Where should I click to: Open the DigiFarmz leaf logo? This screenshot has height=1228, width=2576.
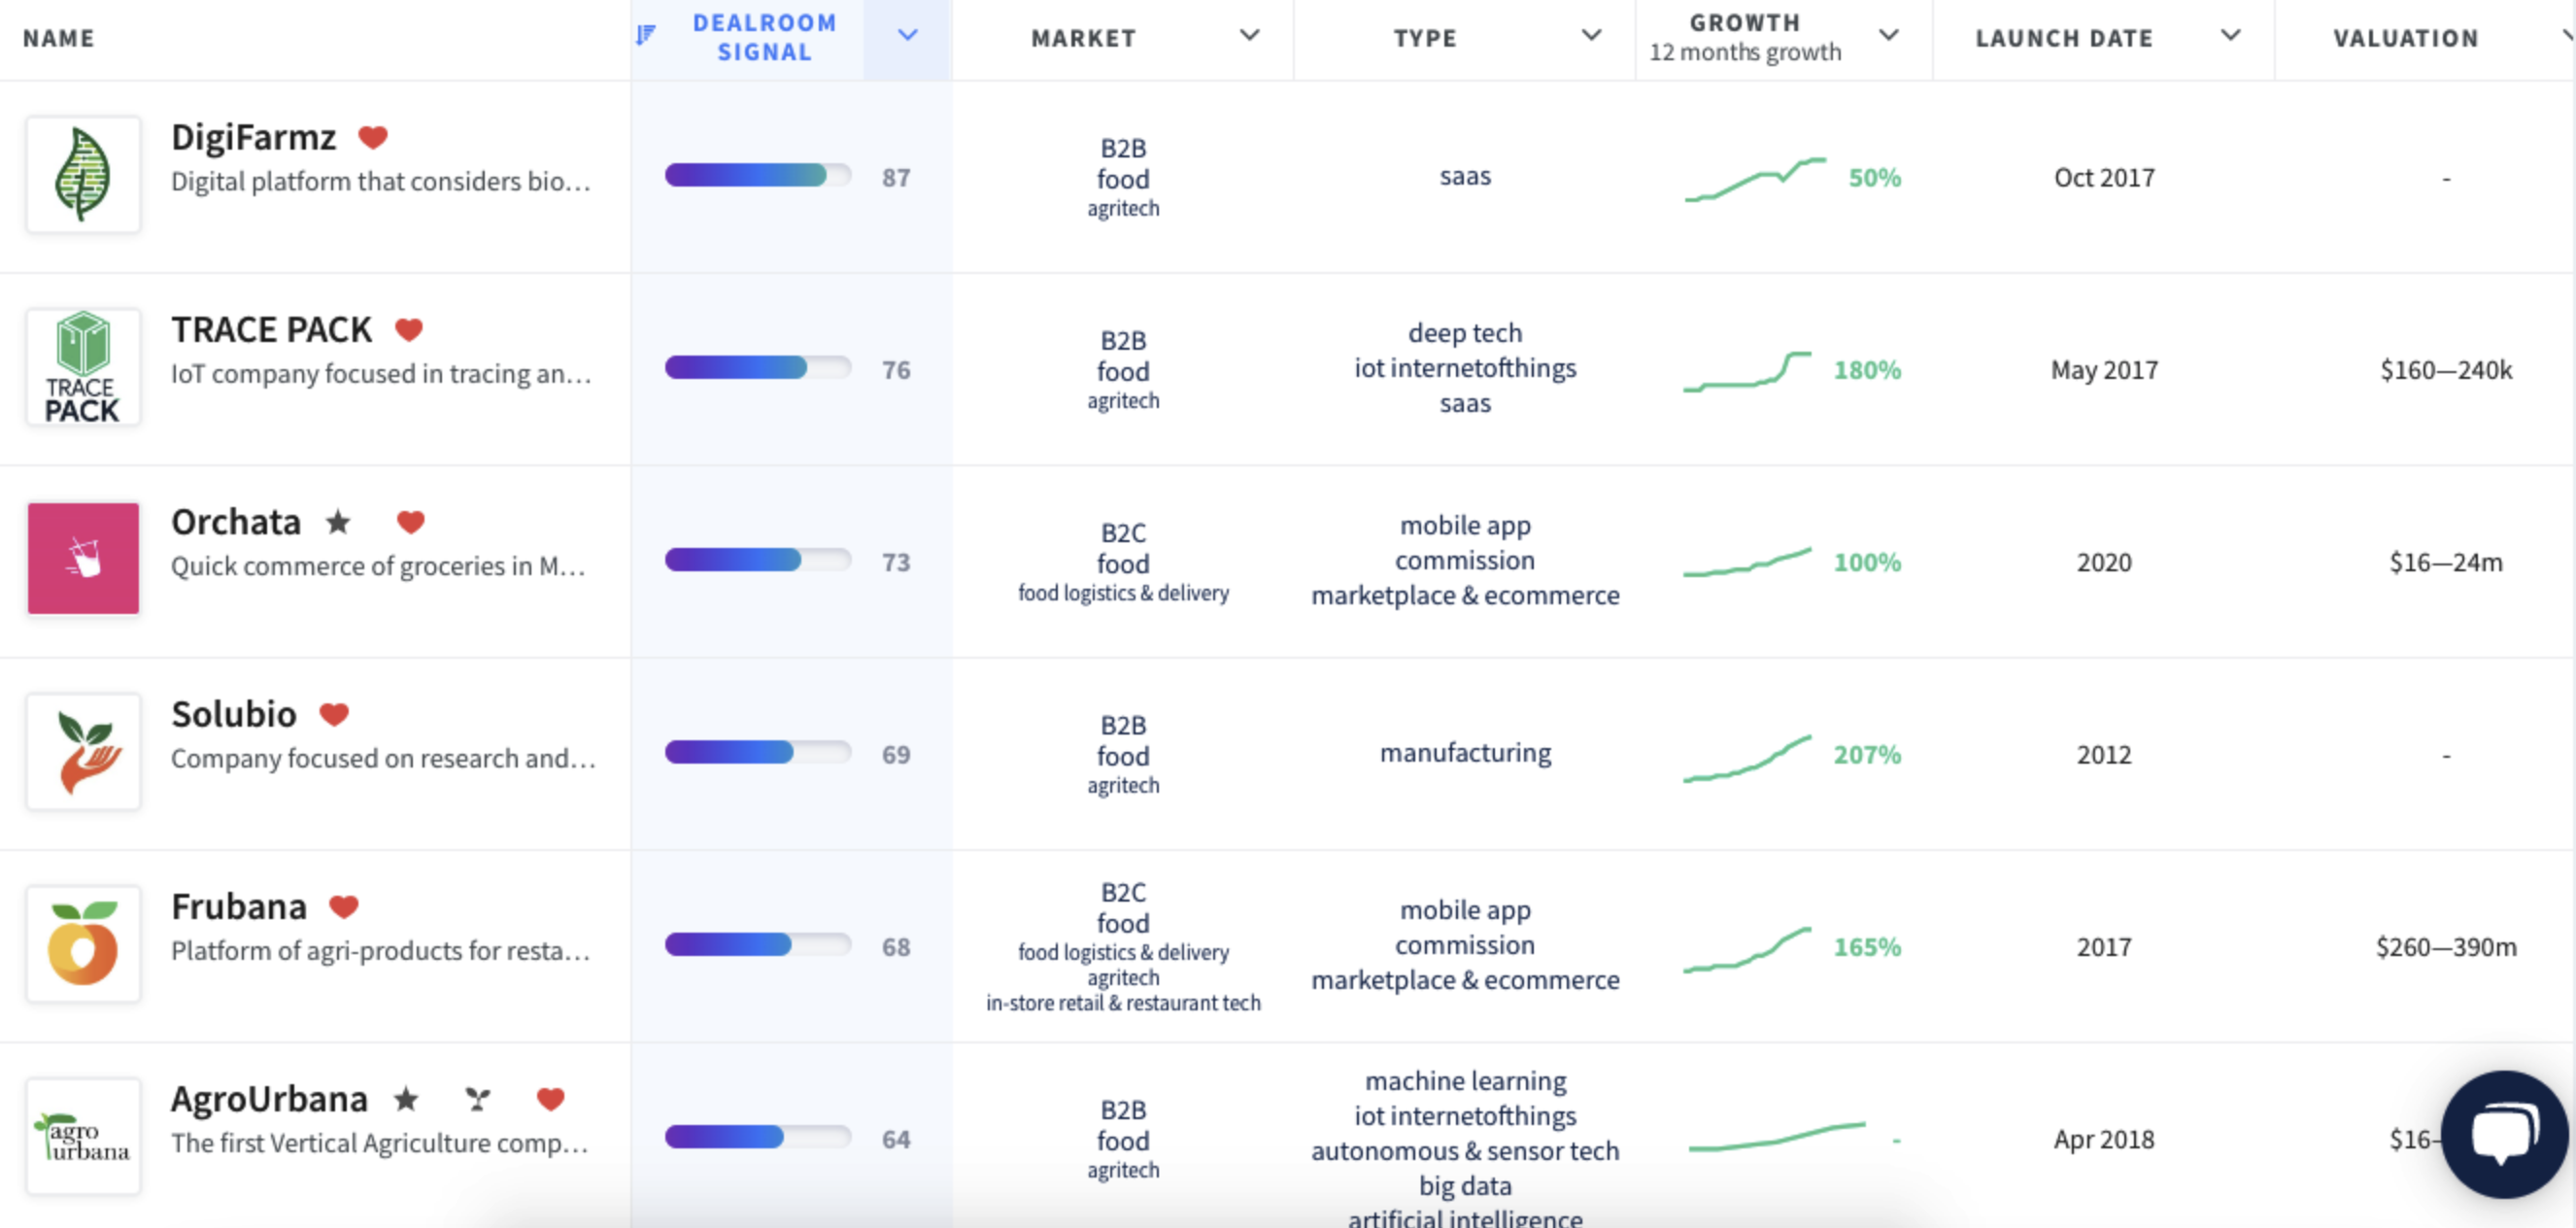pyautogui.click(x=83, y=175)
